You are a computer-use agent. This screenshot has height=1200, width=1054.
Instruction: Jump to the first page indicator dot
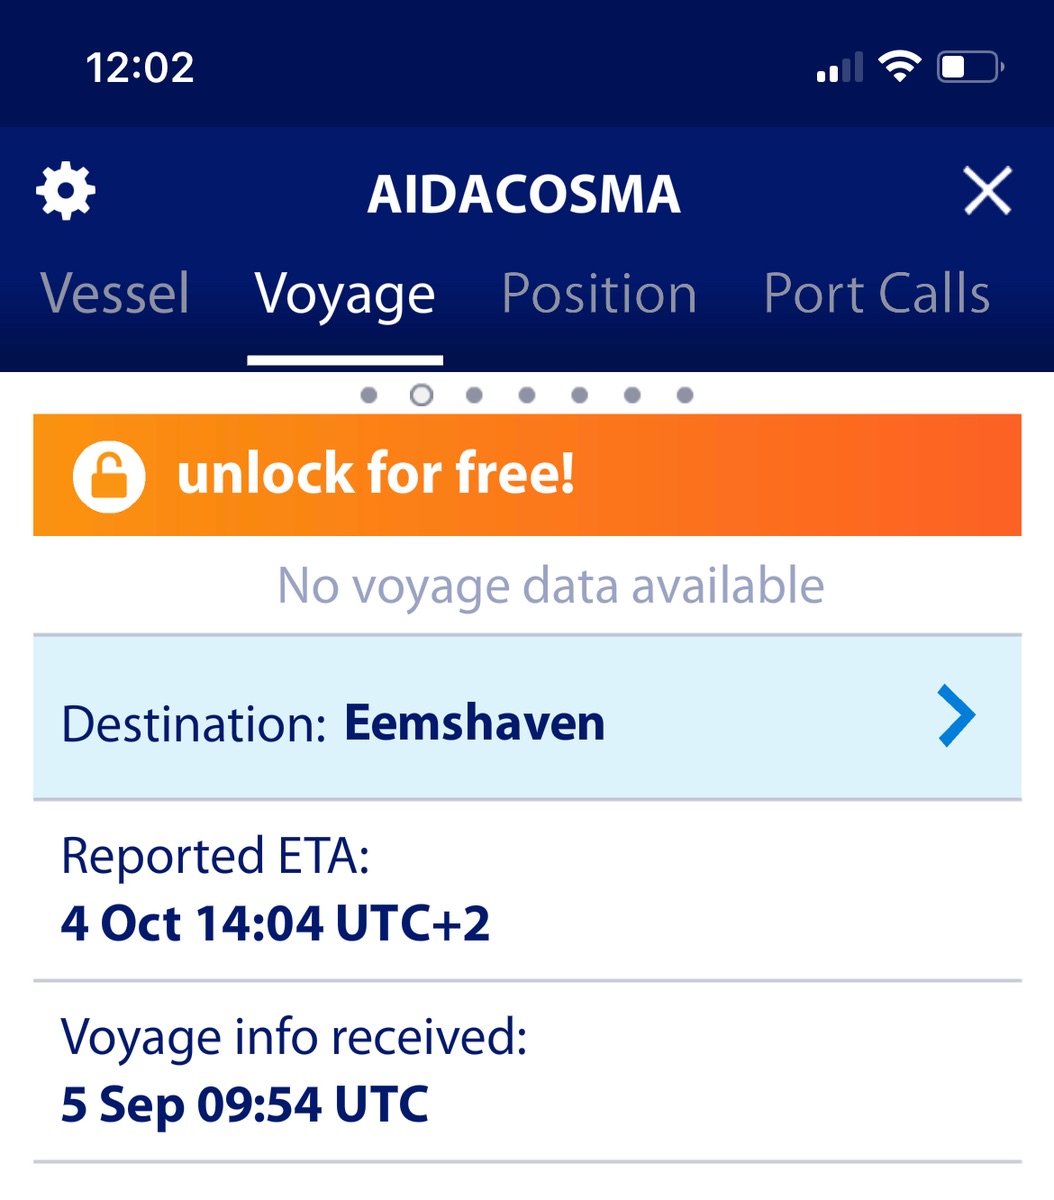369,395
